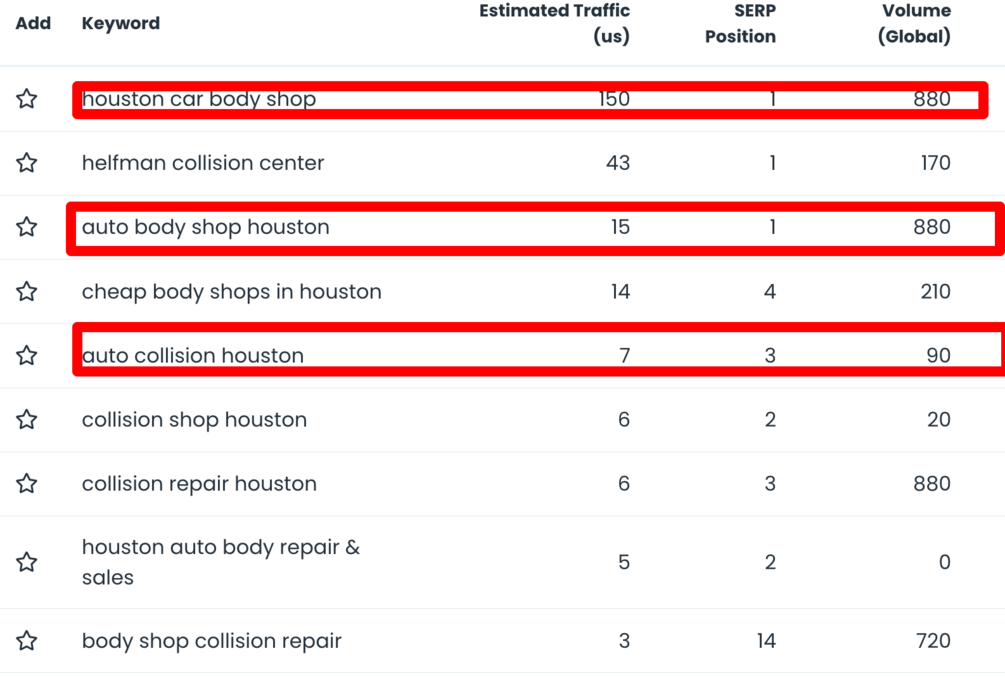Open 'helfman collision center' keyword text

203,163
